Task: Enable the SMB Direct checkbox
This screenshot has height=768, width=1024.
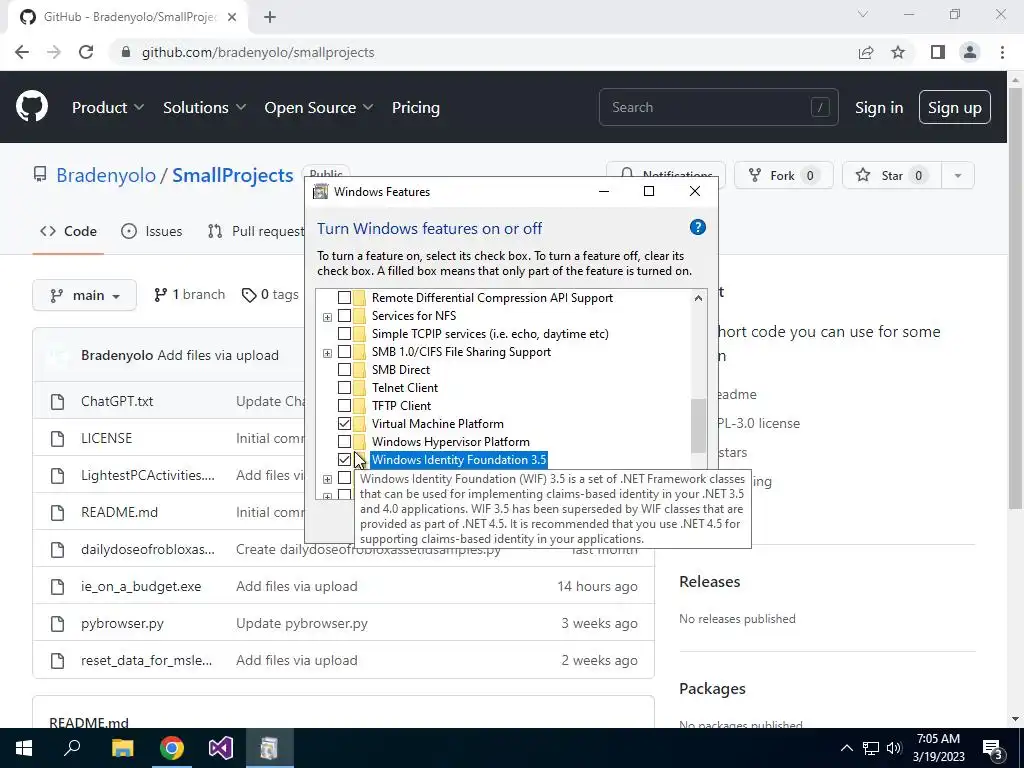Action: point(344,370)
